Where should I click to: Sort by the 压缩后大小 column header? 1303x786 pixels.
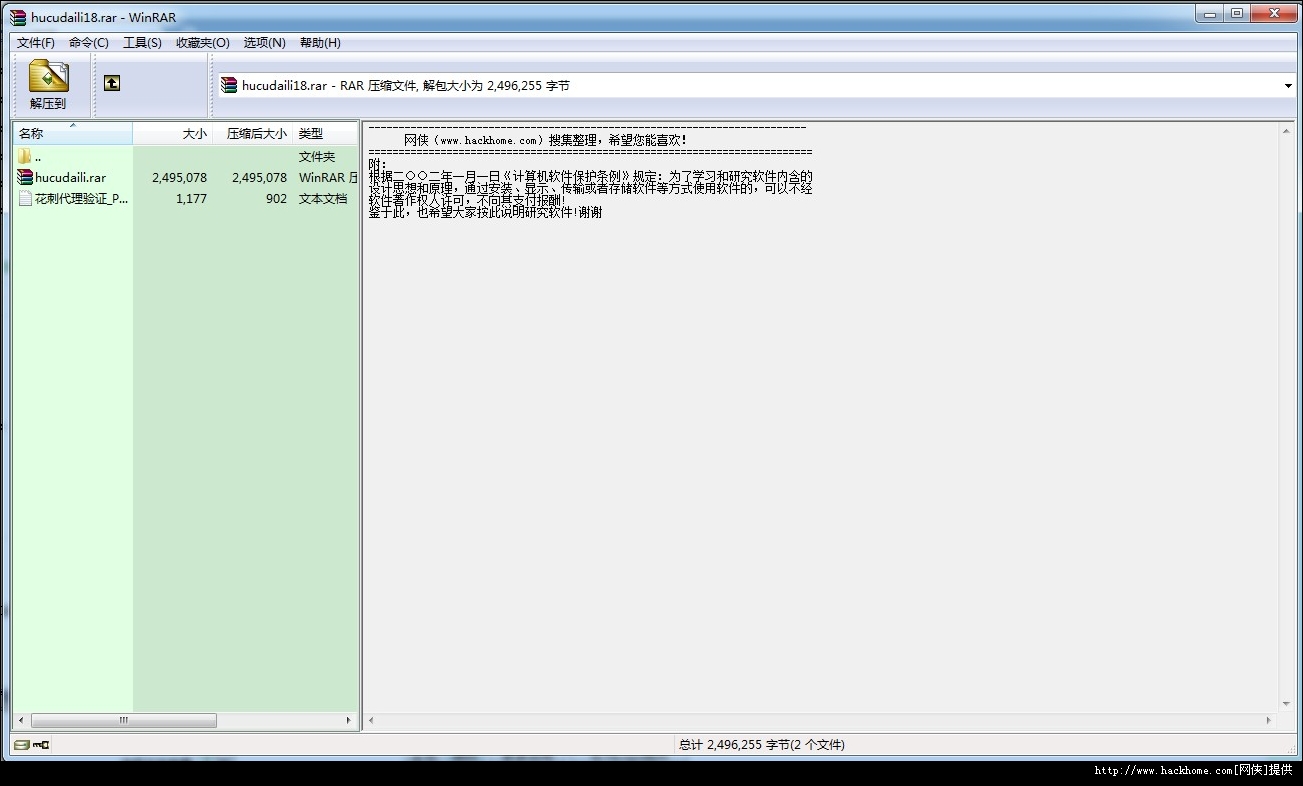point(252,133)
